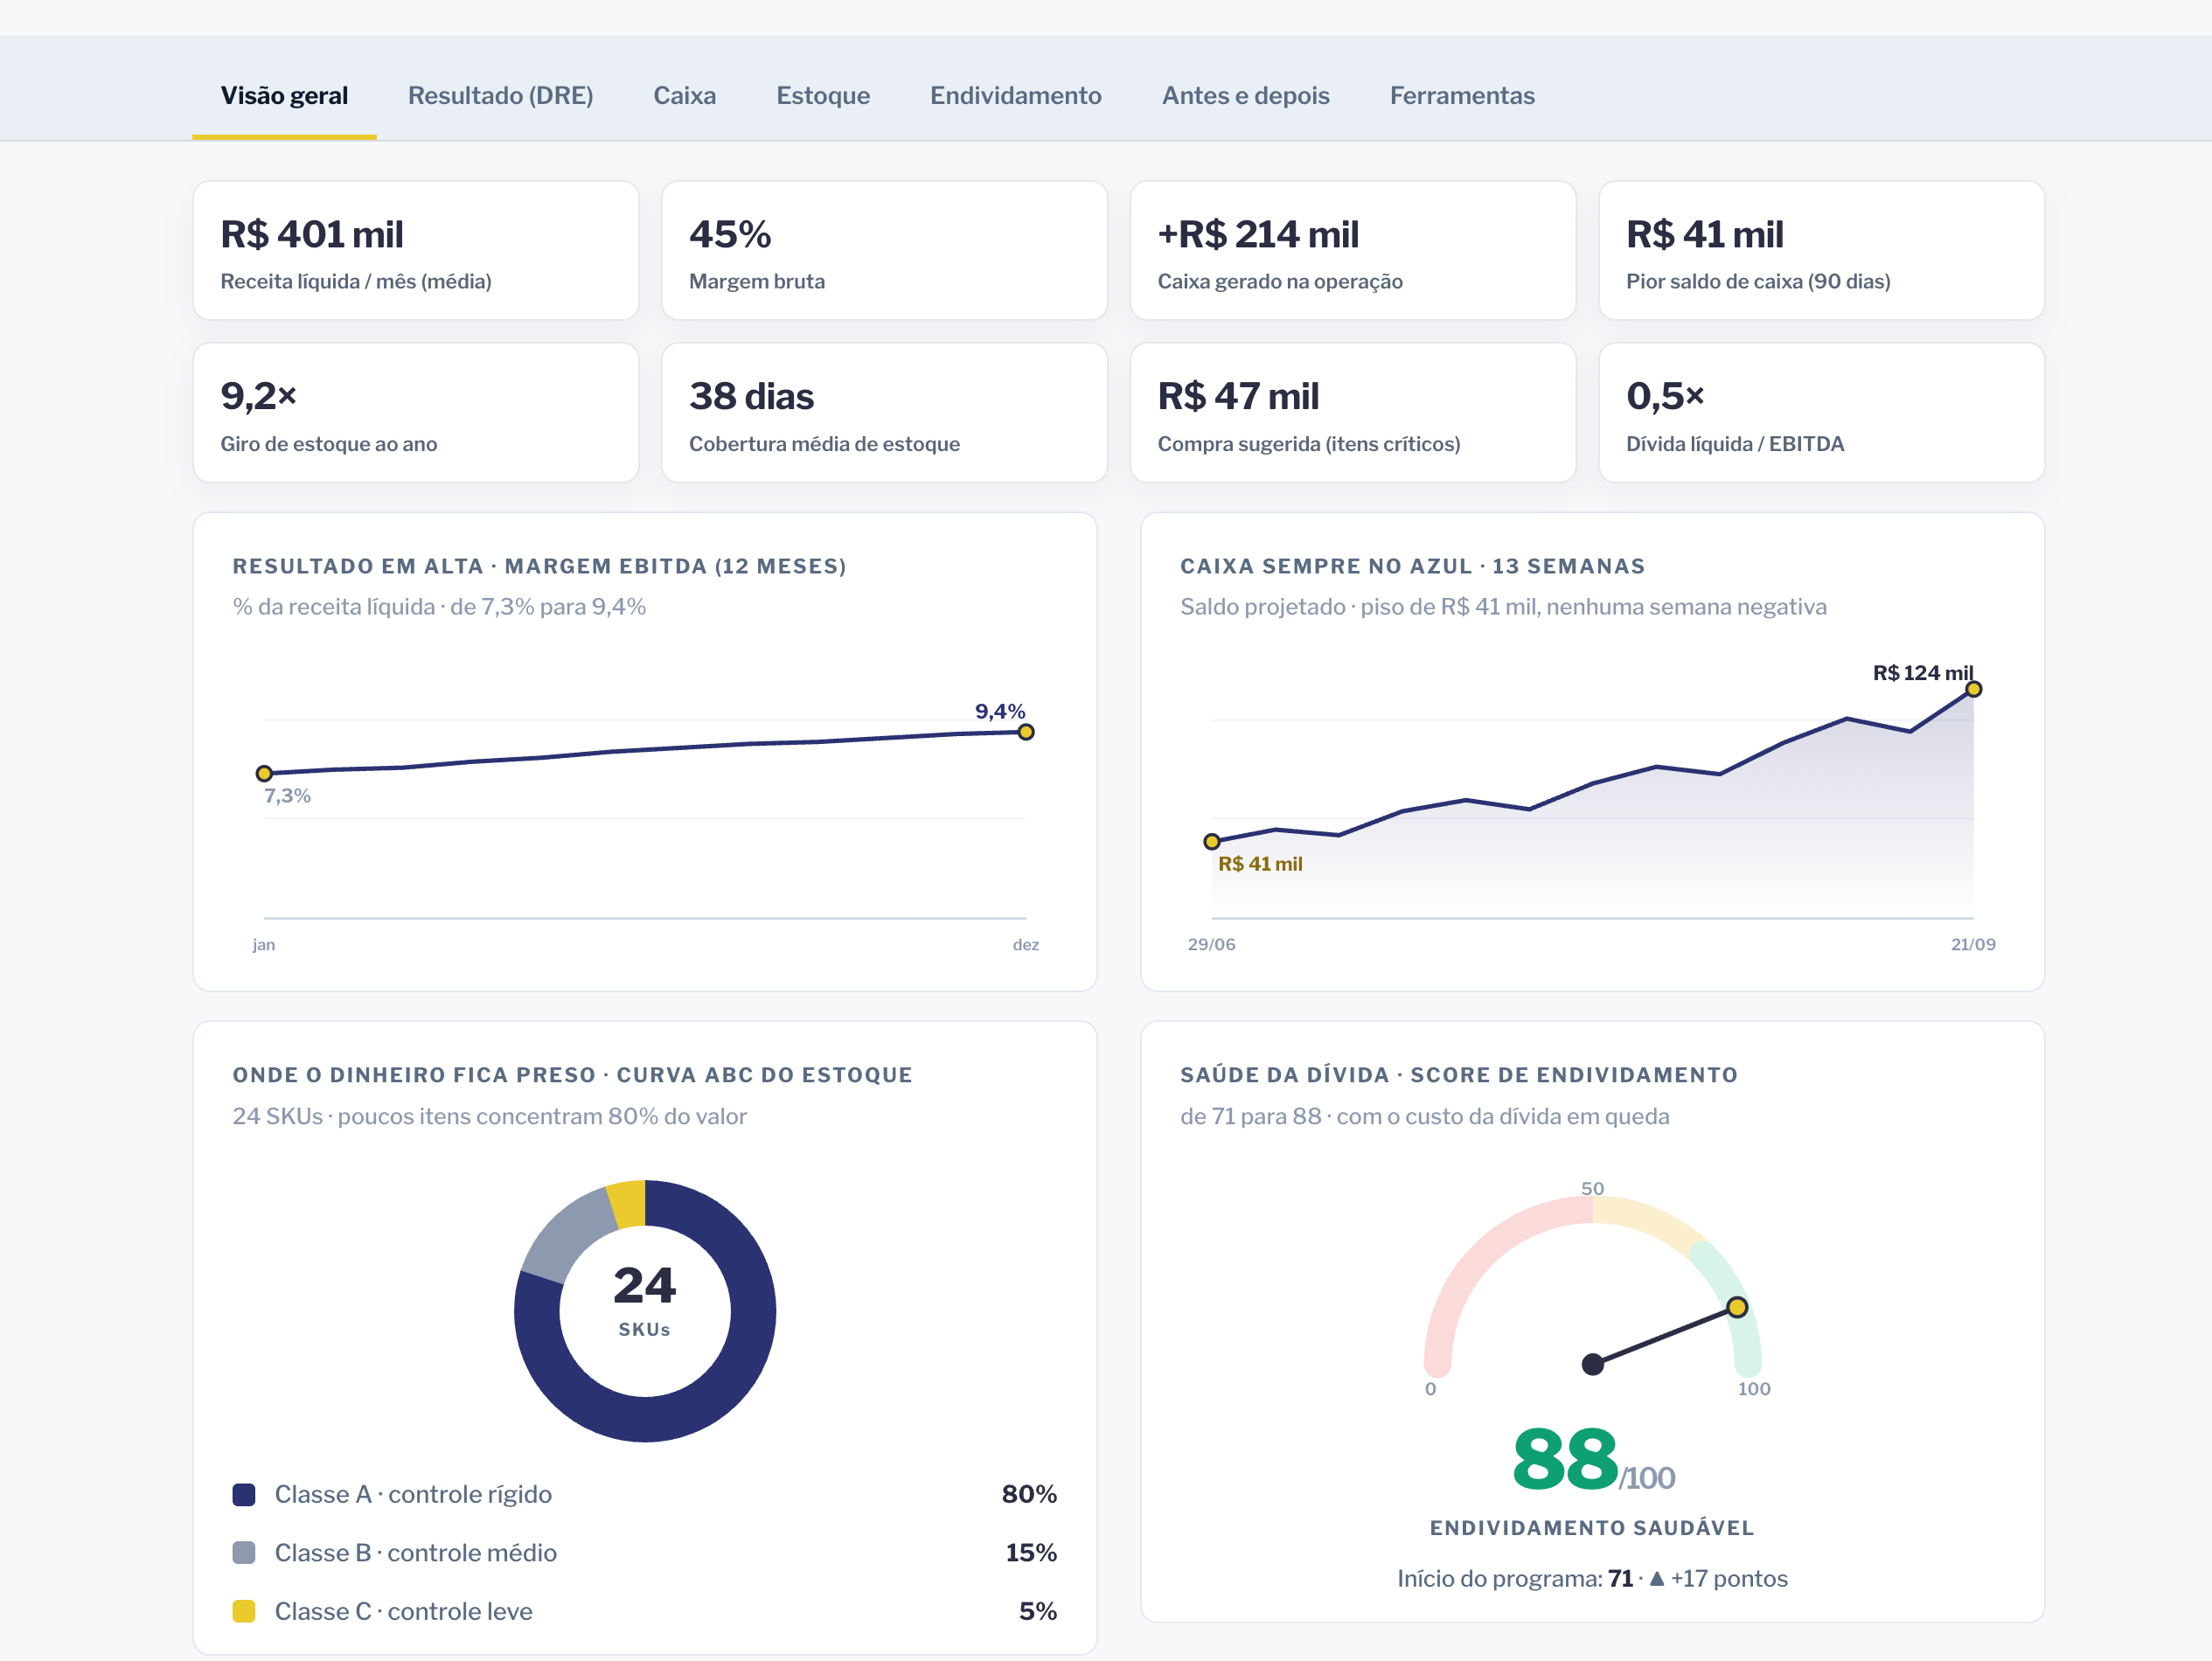Click the 9,4% endpoint on EBITDA chart
Viewport: 2212px width, 1661px height.
pyautogui.click(x=1026, y=733)
